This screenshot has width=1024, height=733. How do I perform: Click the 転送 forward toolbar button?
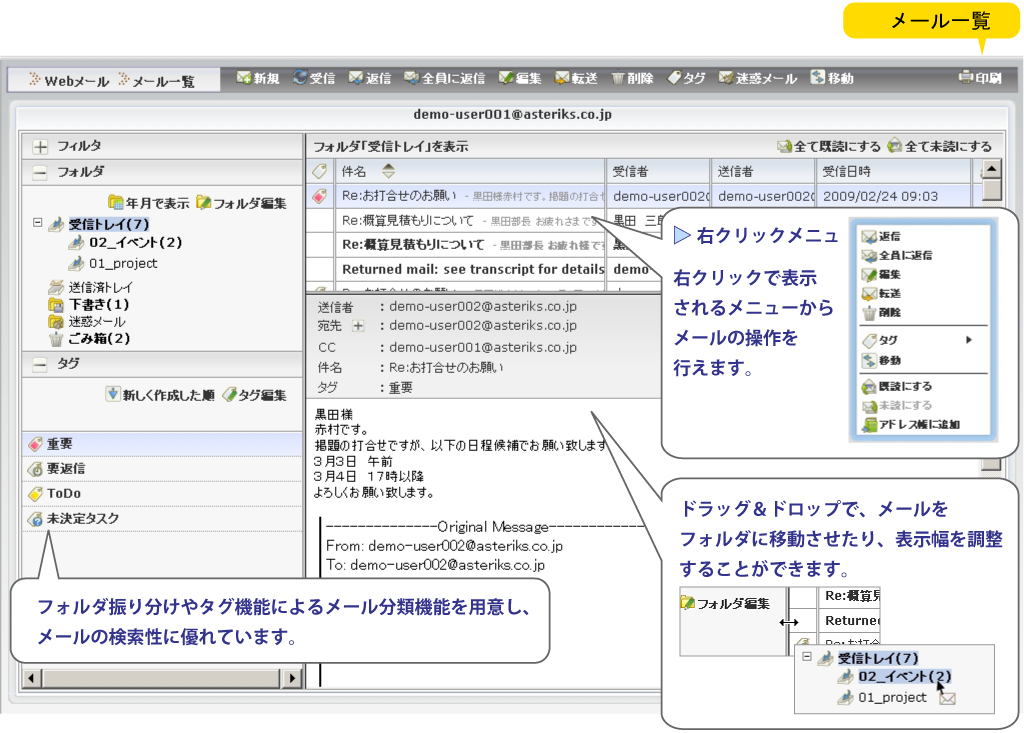(576, 78)
